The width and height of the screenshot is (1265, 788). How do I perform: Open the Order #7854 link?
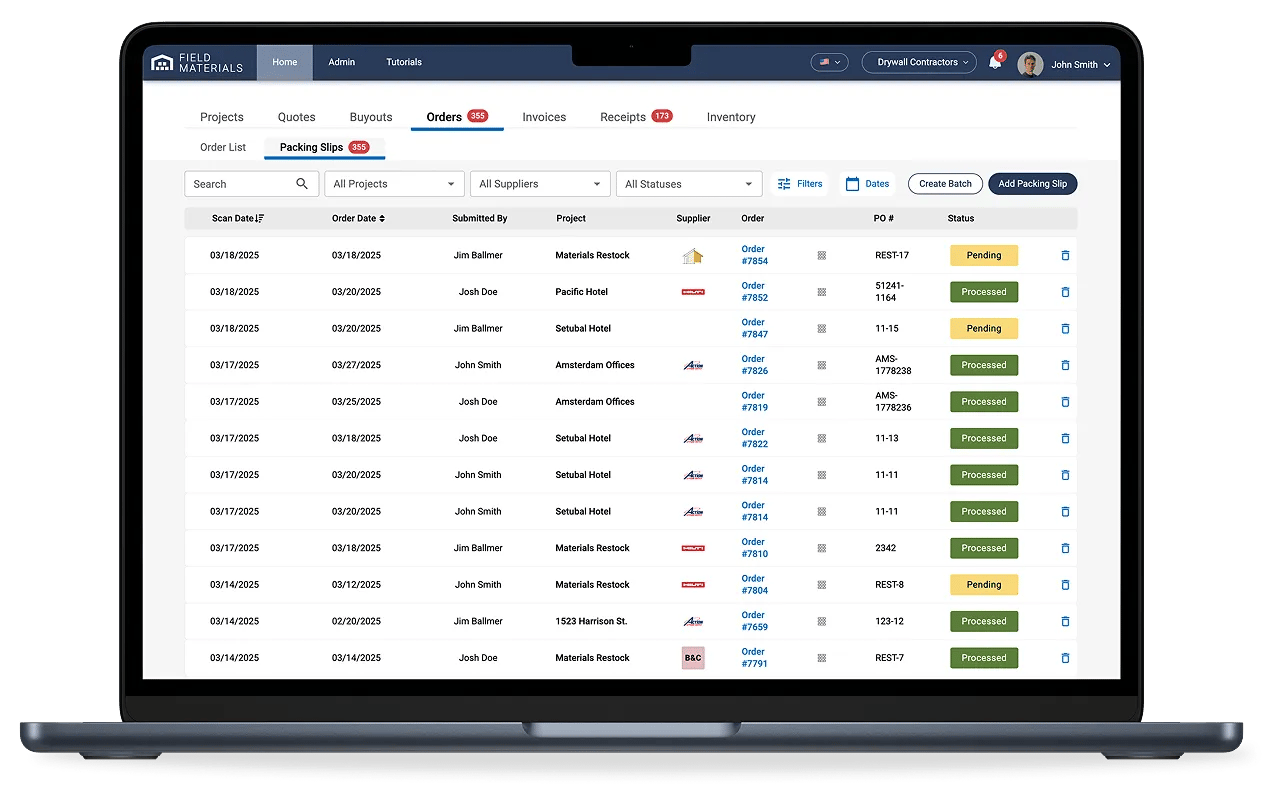click(754, 256)
